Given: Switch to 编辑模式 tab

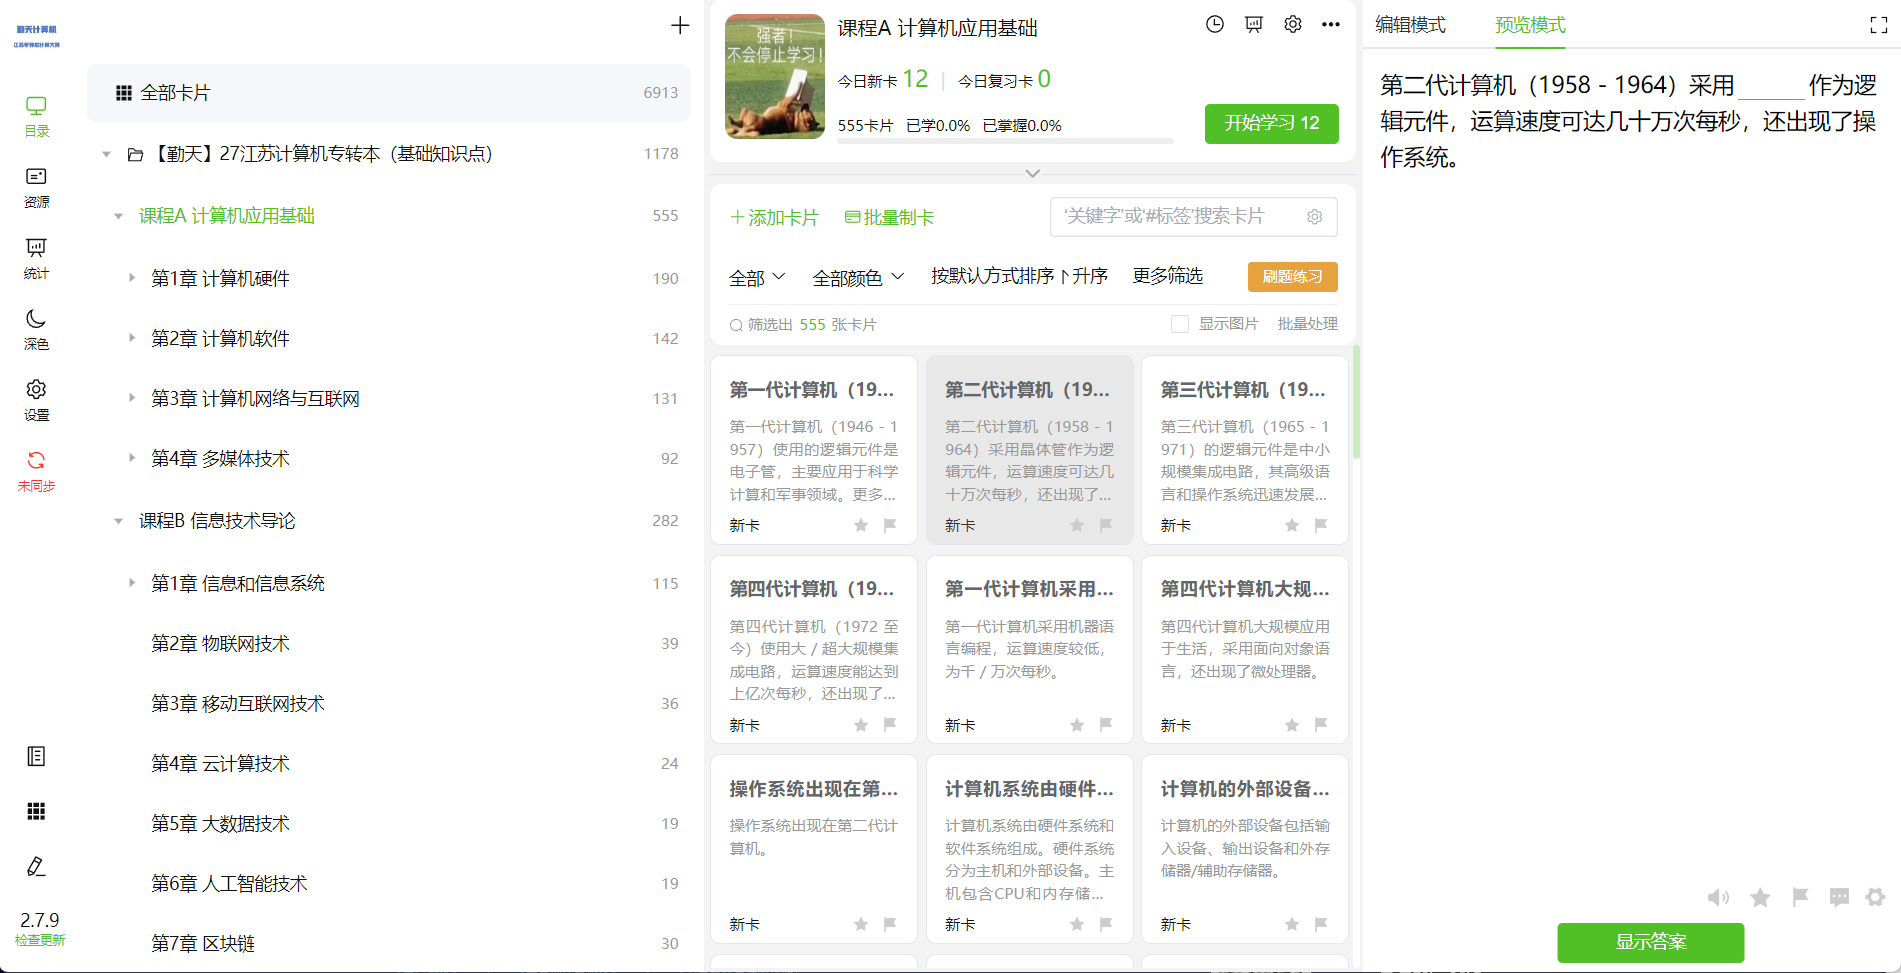Looking at the screenshot, I should (x=1410, y=25).
